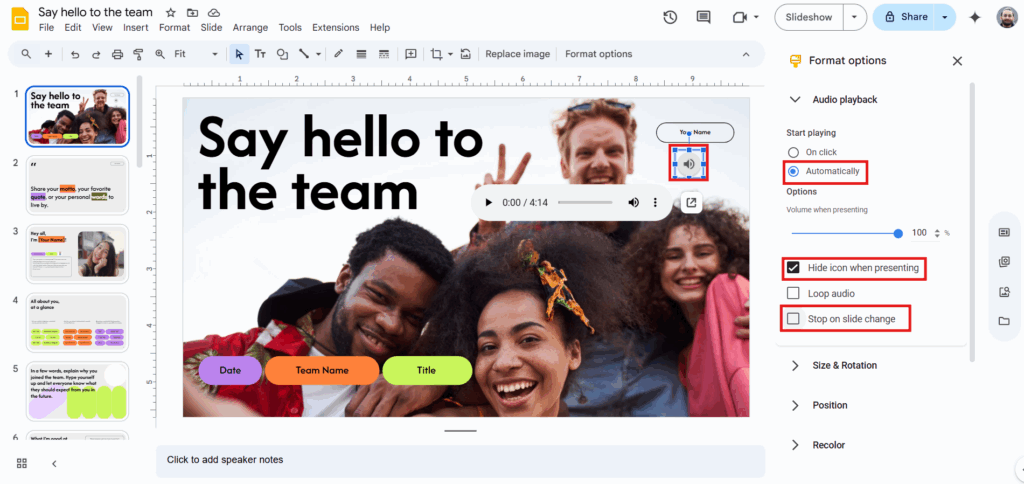Open the Fit zoom level dropdown
This screenshot has height=484, width=1024.
pos(189,54)
